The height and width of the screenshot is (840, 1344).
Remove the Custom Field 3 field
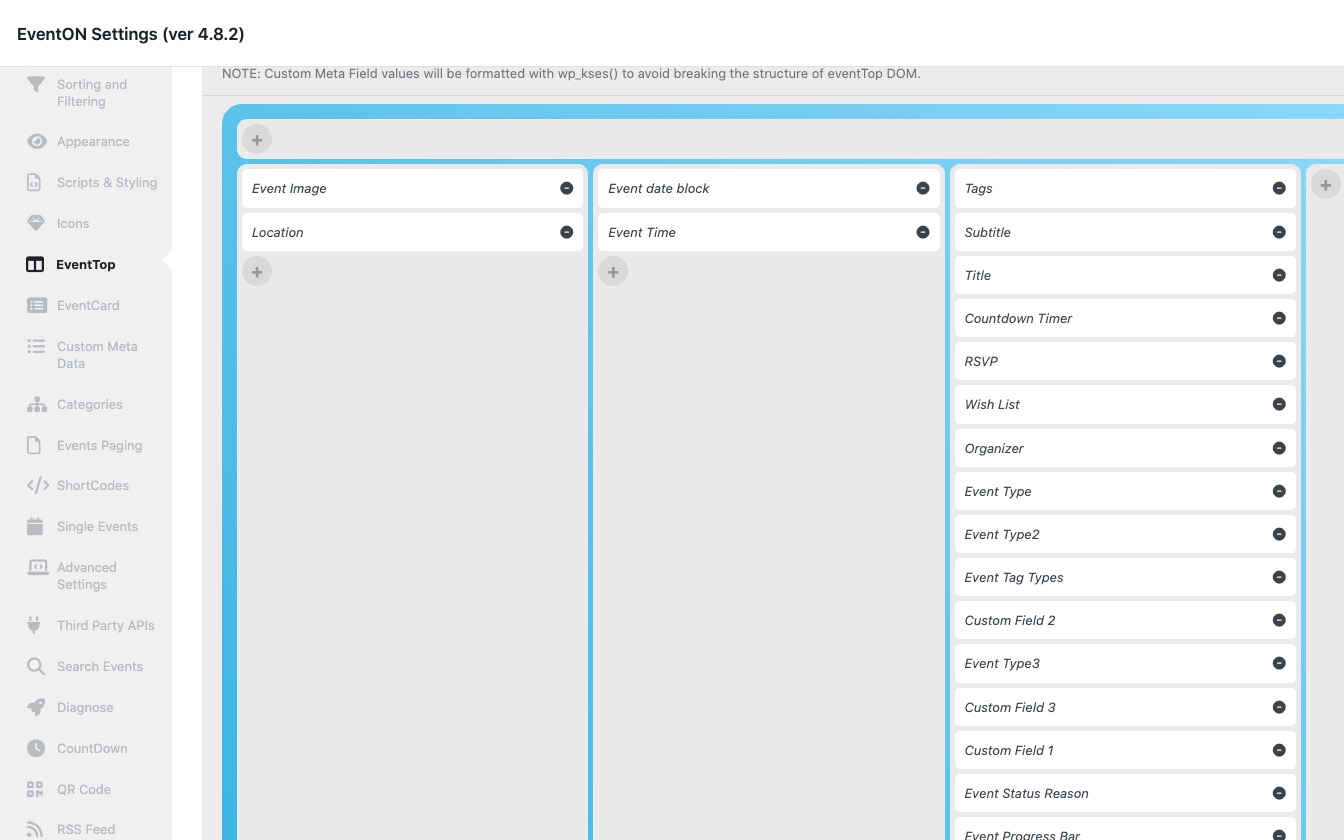click(x=1279, y=707)
